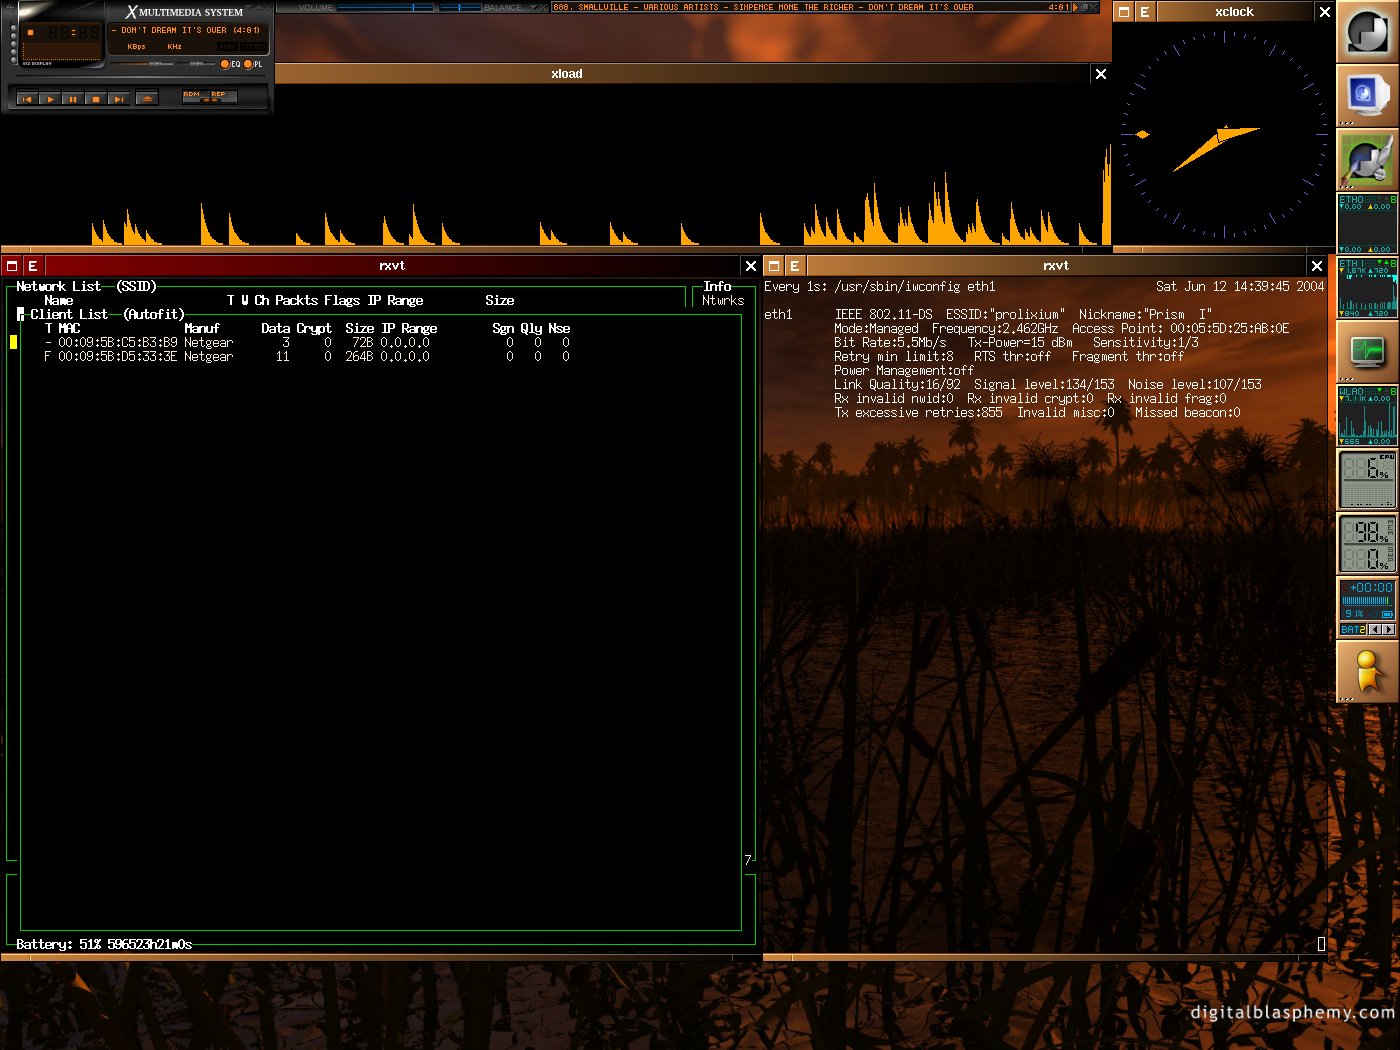
Task: Click the Client List (Autofit) header
Action: 107,315
